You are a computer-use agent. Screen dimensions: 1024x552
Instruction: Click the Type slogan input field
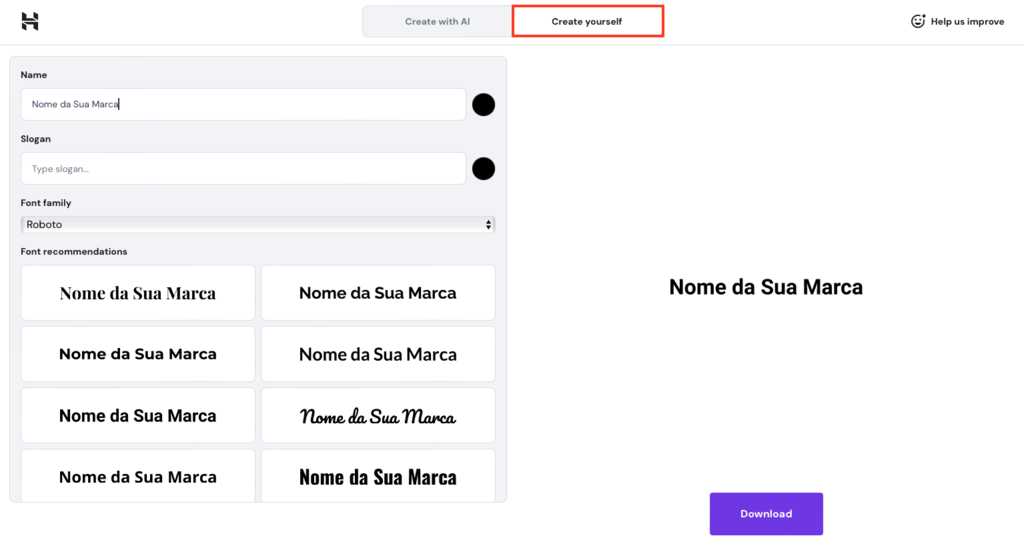click(243, 169)
